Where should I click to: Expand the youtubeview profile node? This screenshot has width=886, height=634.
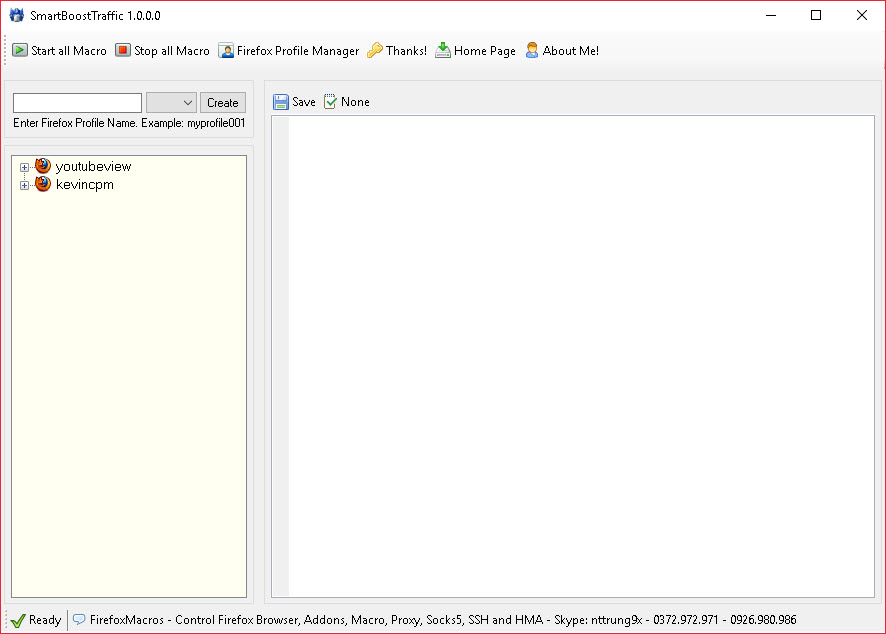tap(24, 167)
